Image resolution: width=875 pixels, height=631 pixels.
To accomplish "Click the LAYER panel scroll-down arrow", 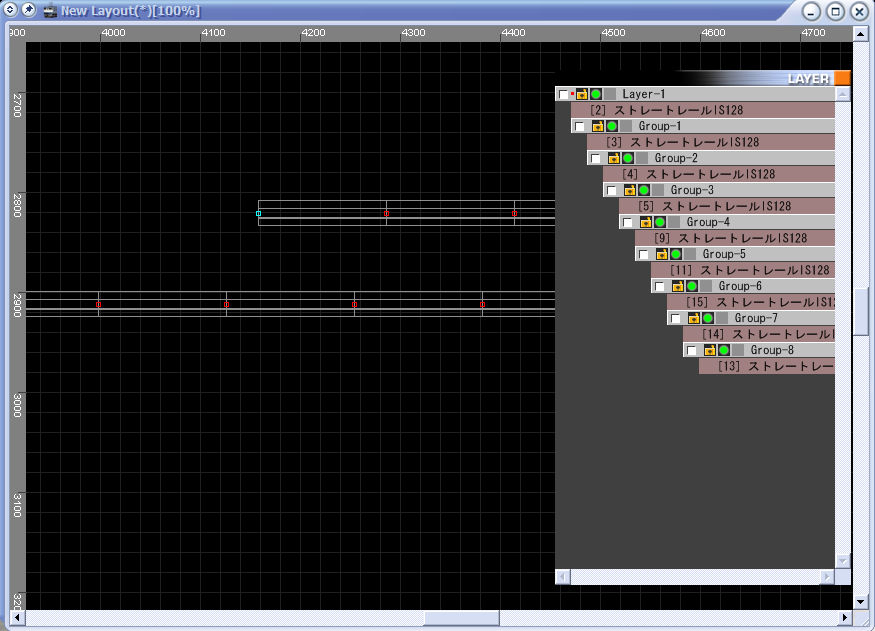I will point(843,561).
